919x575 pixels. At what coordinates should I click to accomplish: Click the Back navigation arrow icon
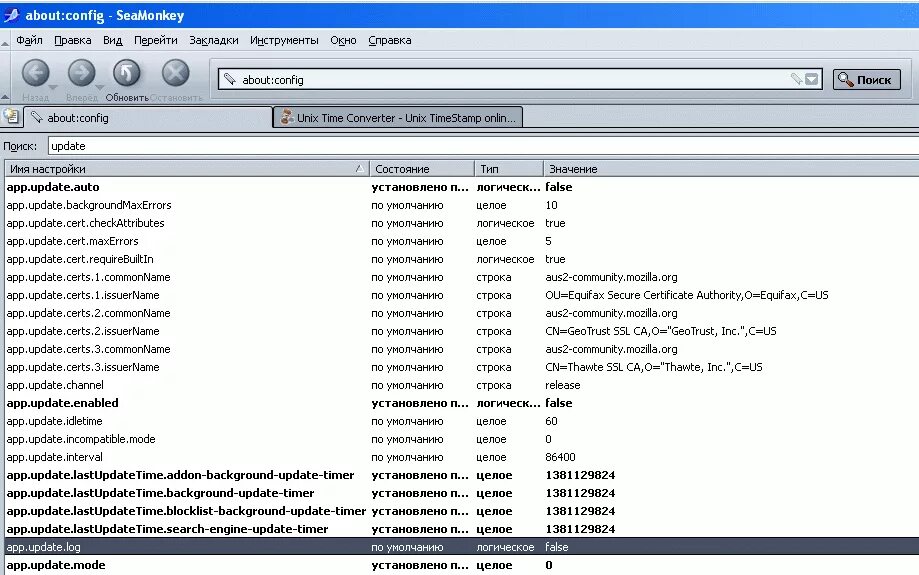36,74
